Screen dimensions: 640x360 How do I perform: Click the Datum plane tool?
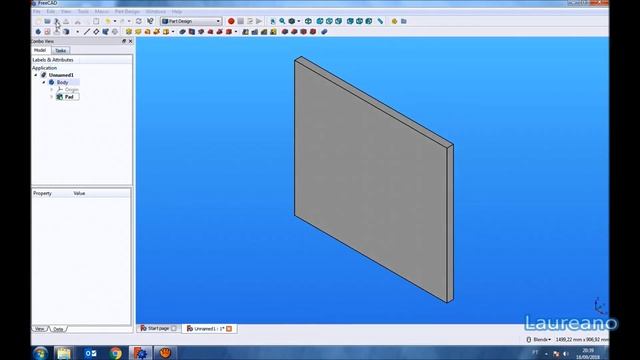click(x=96, y=32)
